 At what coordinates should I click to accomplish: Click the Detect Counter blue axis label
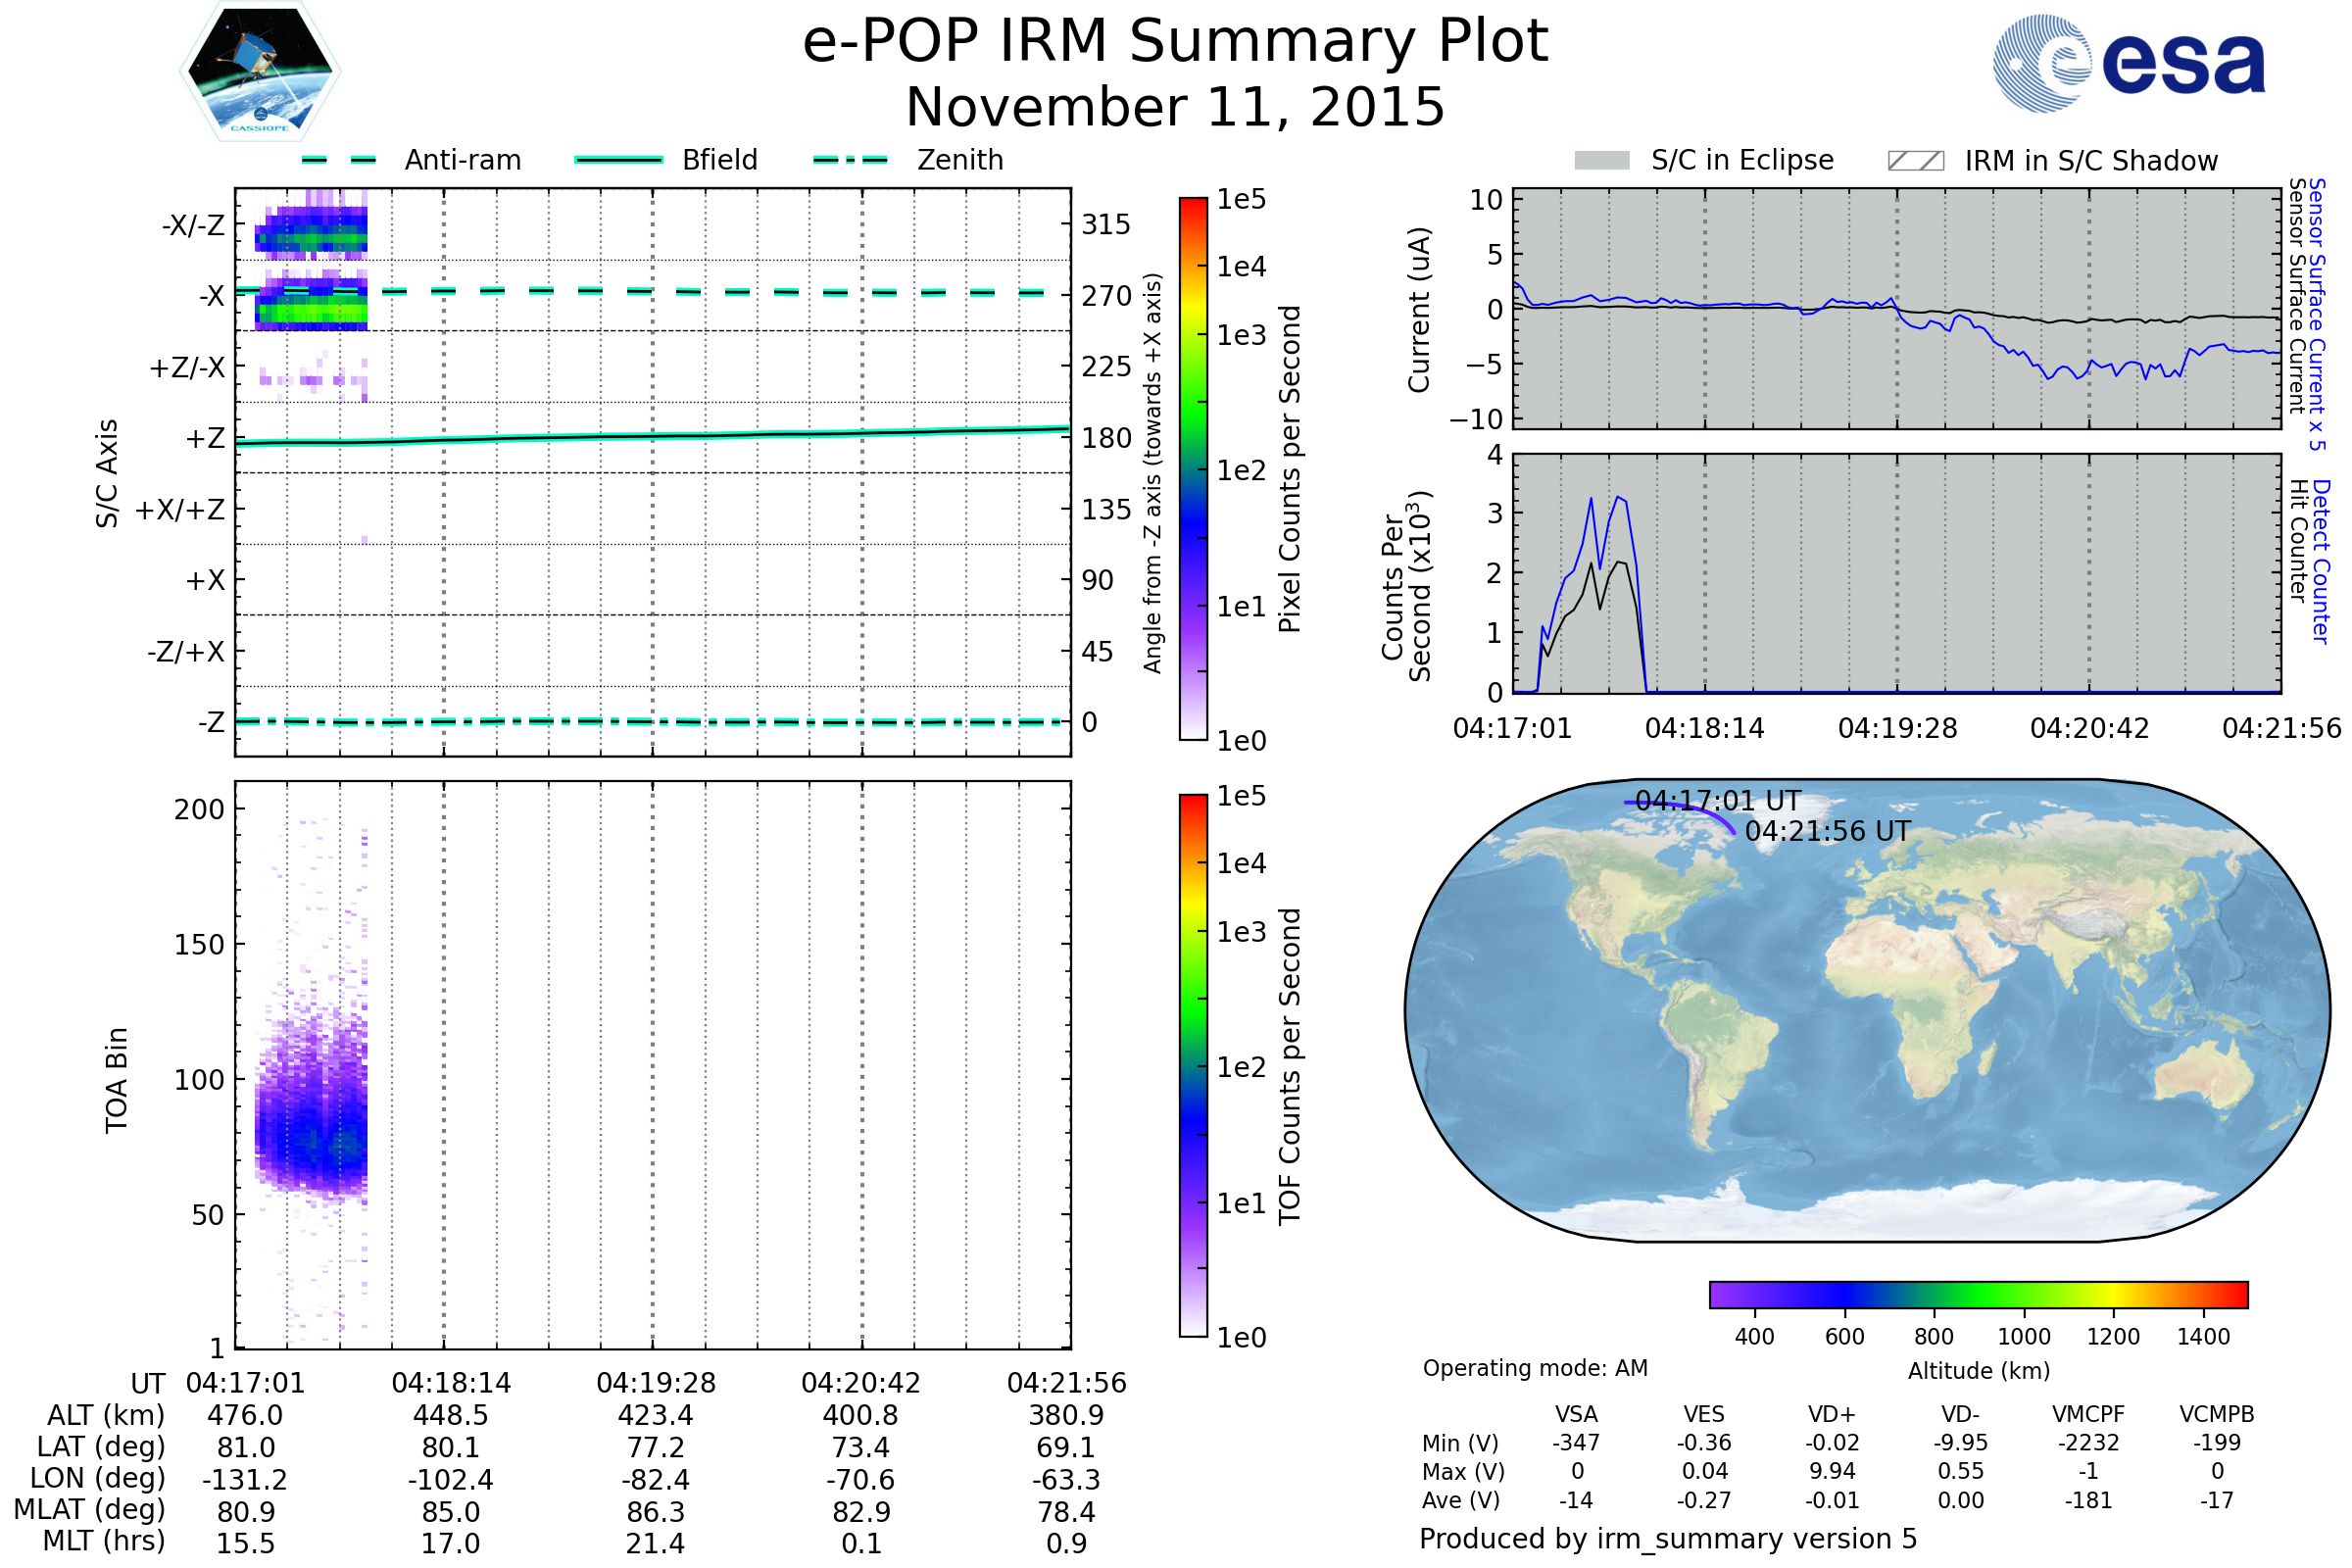coord(2322,562)
